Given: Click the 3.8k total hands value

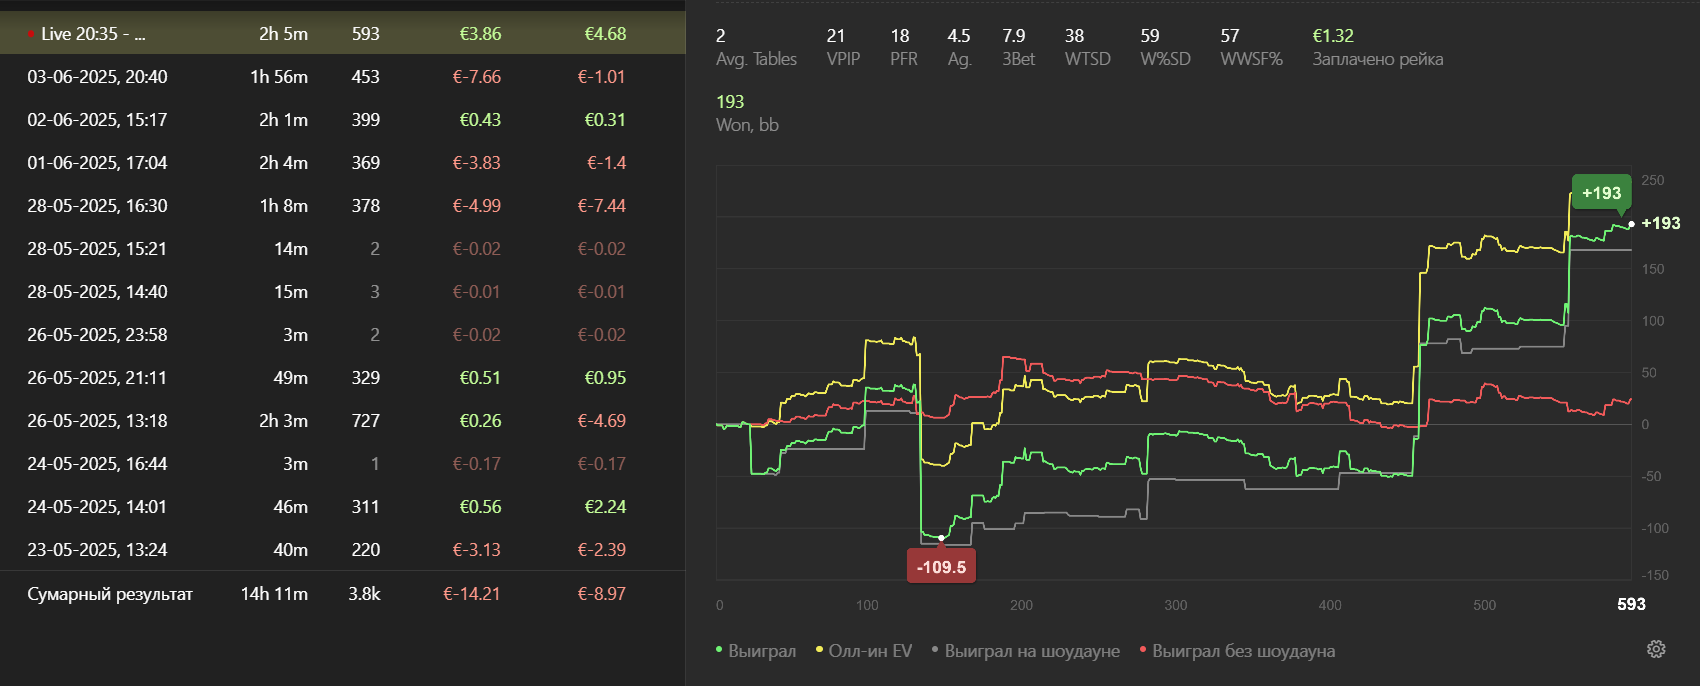Looking at the screenshot, I should click(364, 593).
